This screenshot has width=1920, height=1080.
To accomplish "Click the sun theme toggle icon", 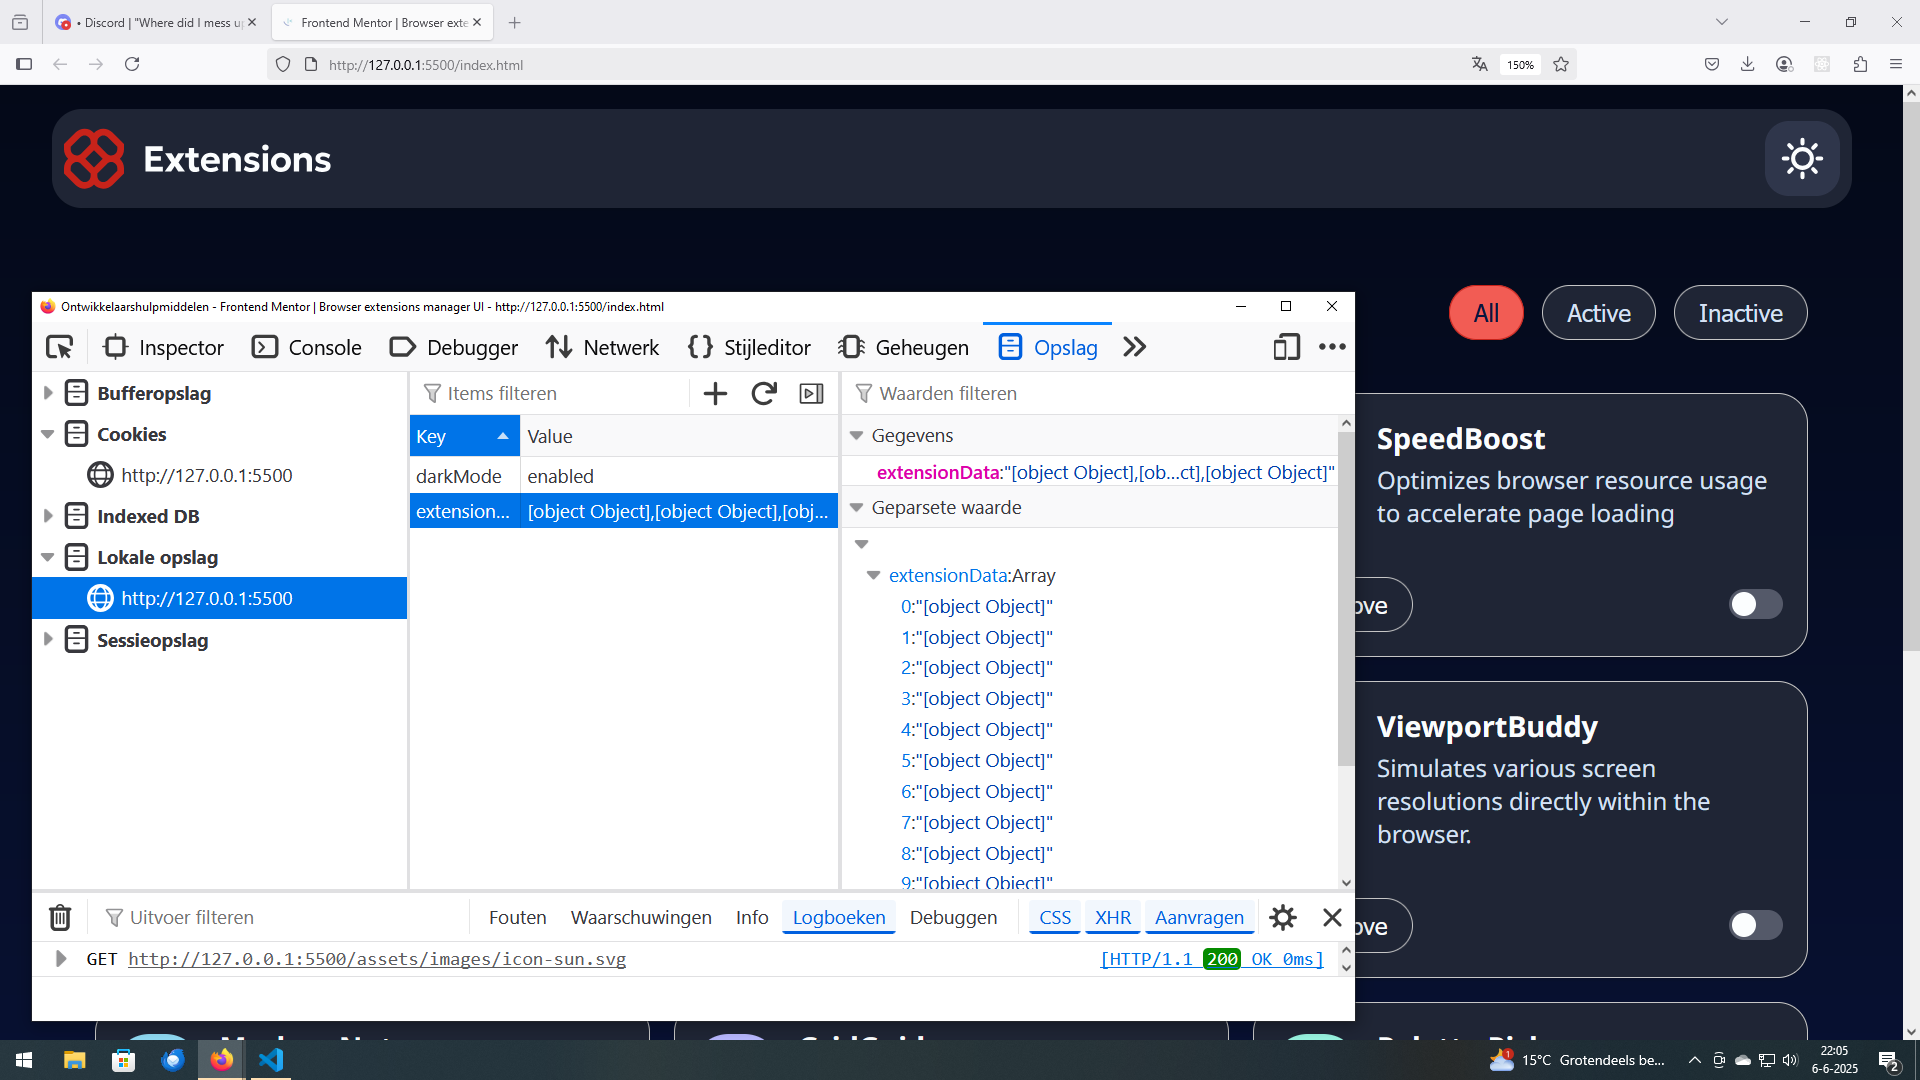I will pos(1802,159).
